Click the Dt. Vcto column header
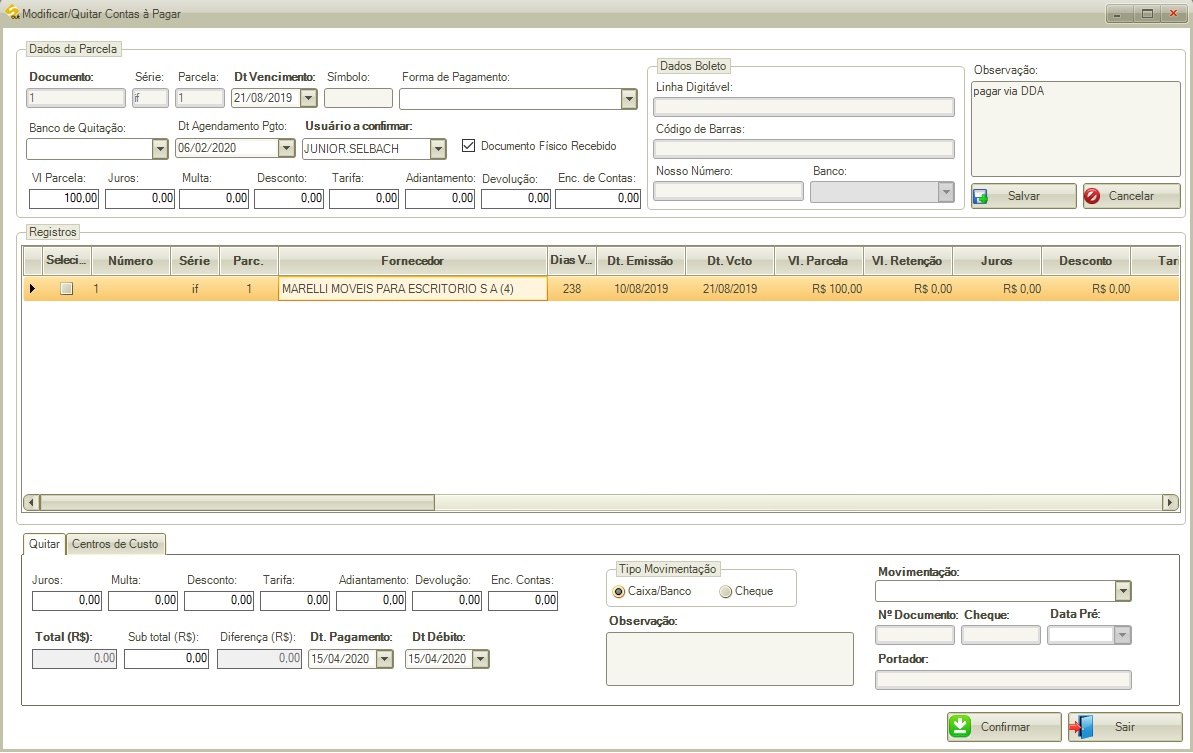The height and width of the screenshot is (753, 1193). pyautogui.click(x=730, y=260)
